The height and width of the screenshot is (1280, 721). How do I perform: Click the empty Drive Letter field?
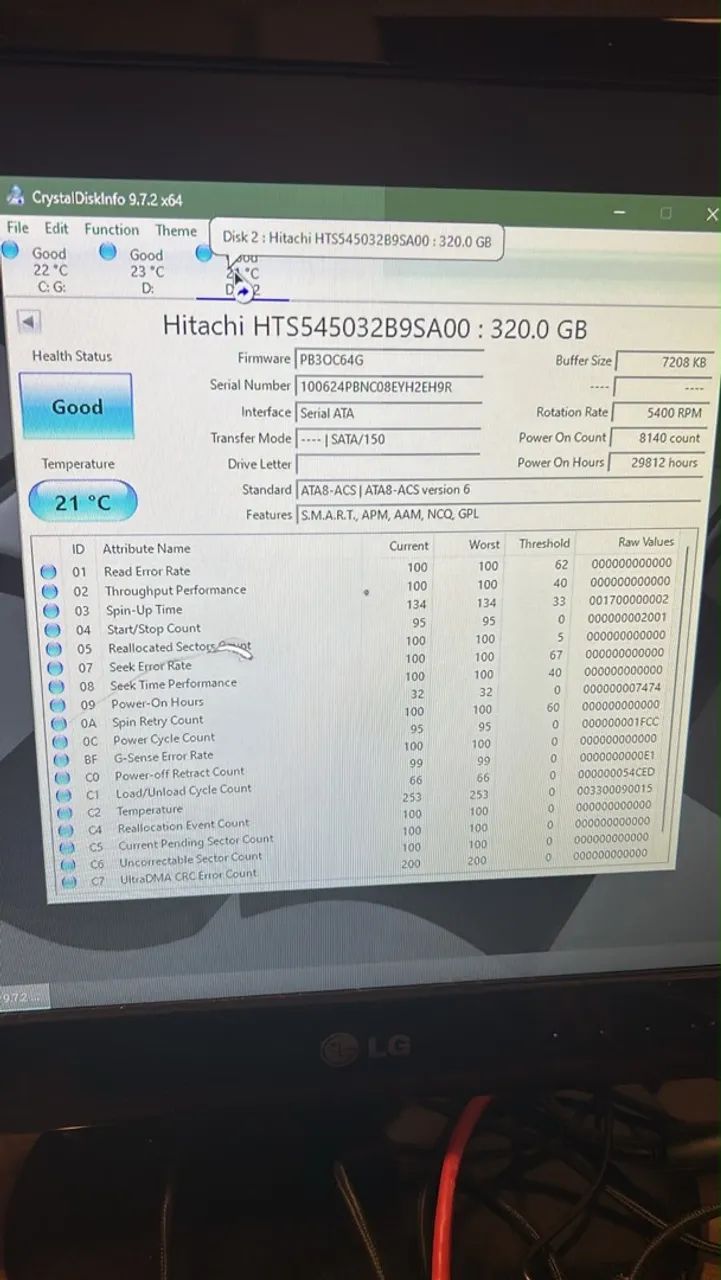point(389,464)
